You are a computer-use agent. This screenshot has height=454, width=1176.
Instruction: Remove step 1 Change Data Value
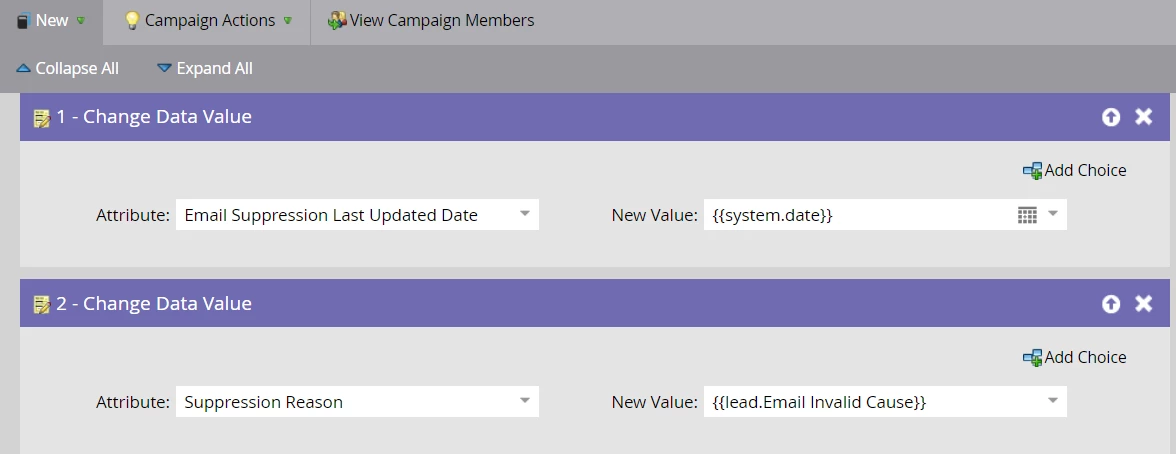pyautogui.click(x=1144, y=117)
